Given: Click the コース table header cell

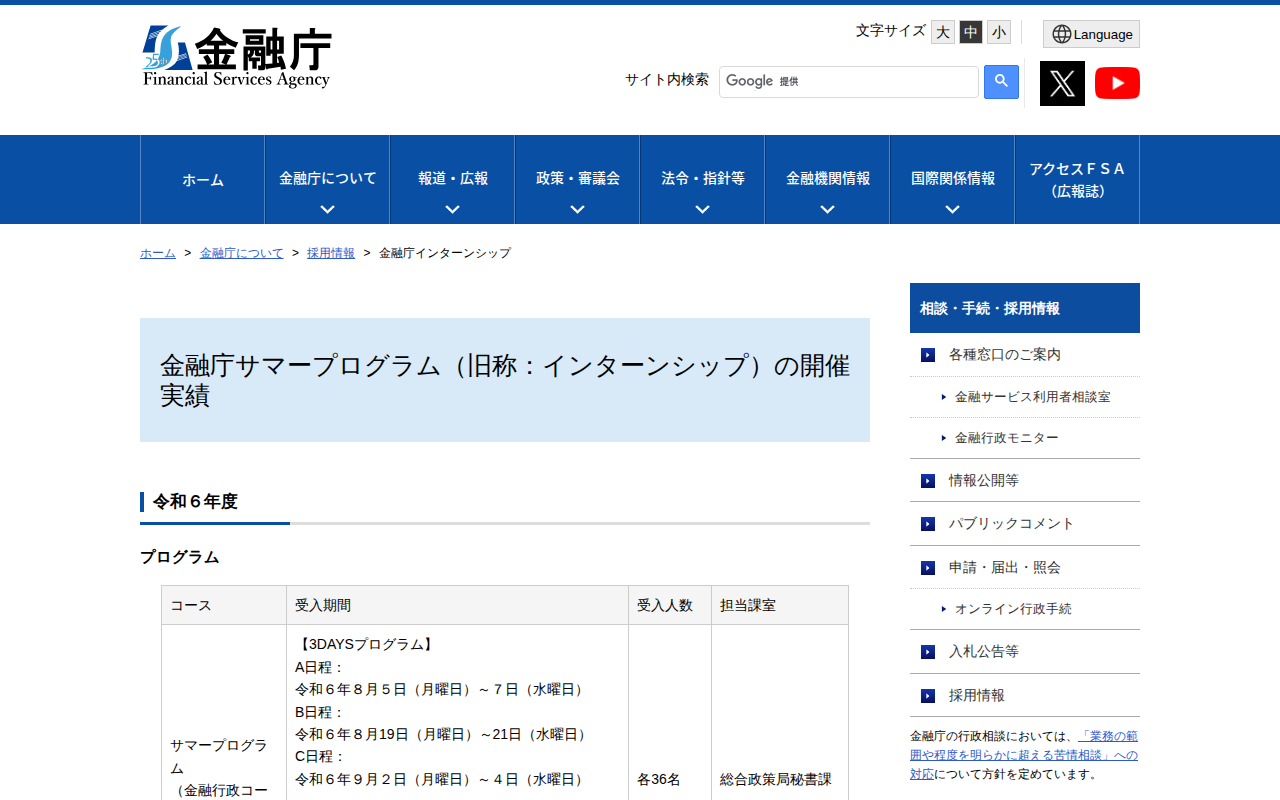Looking at the screenshot, I should (x=224, y=605).
